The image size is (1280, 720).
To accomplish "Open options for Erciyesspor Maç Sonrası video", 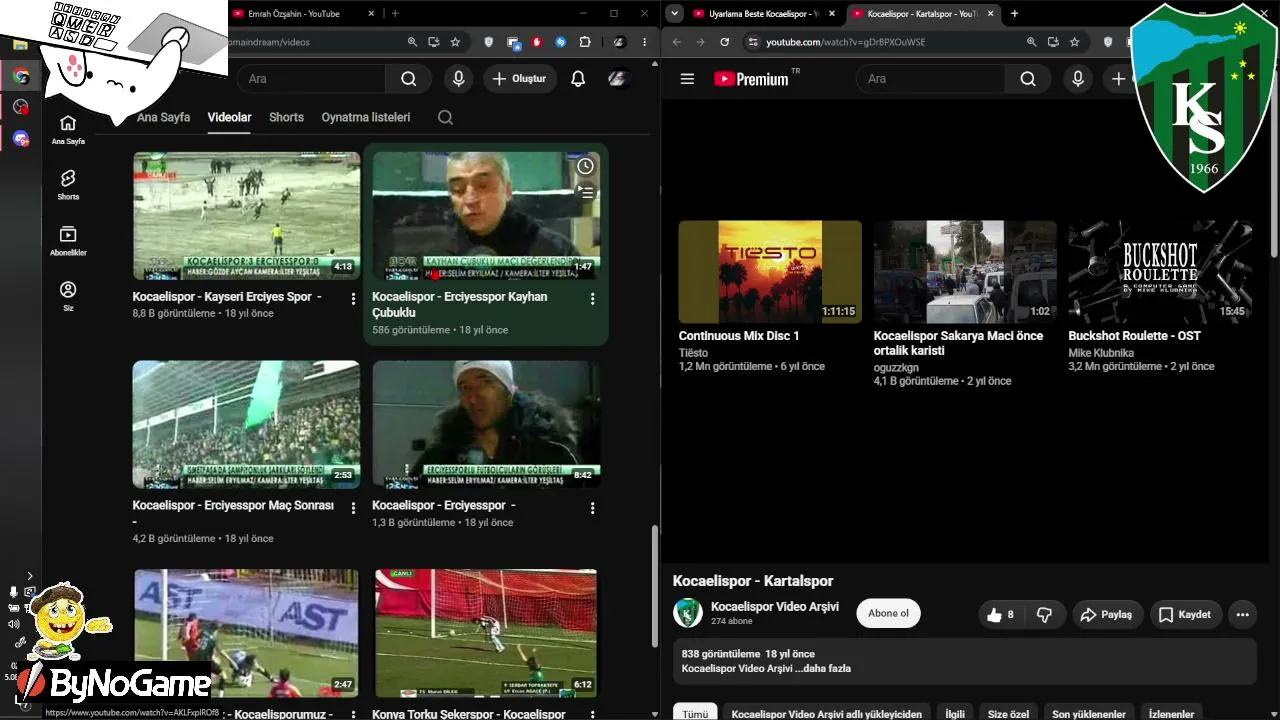I will (x=353, y=508).
